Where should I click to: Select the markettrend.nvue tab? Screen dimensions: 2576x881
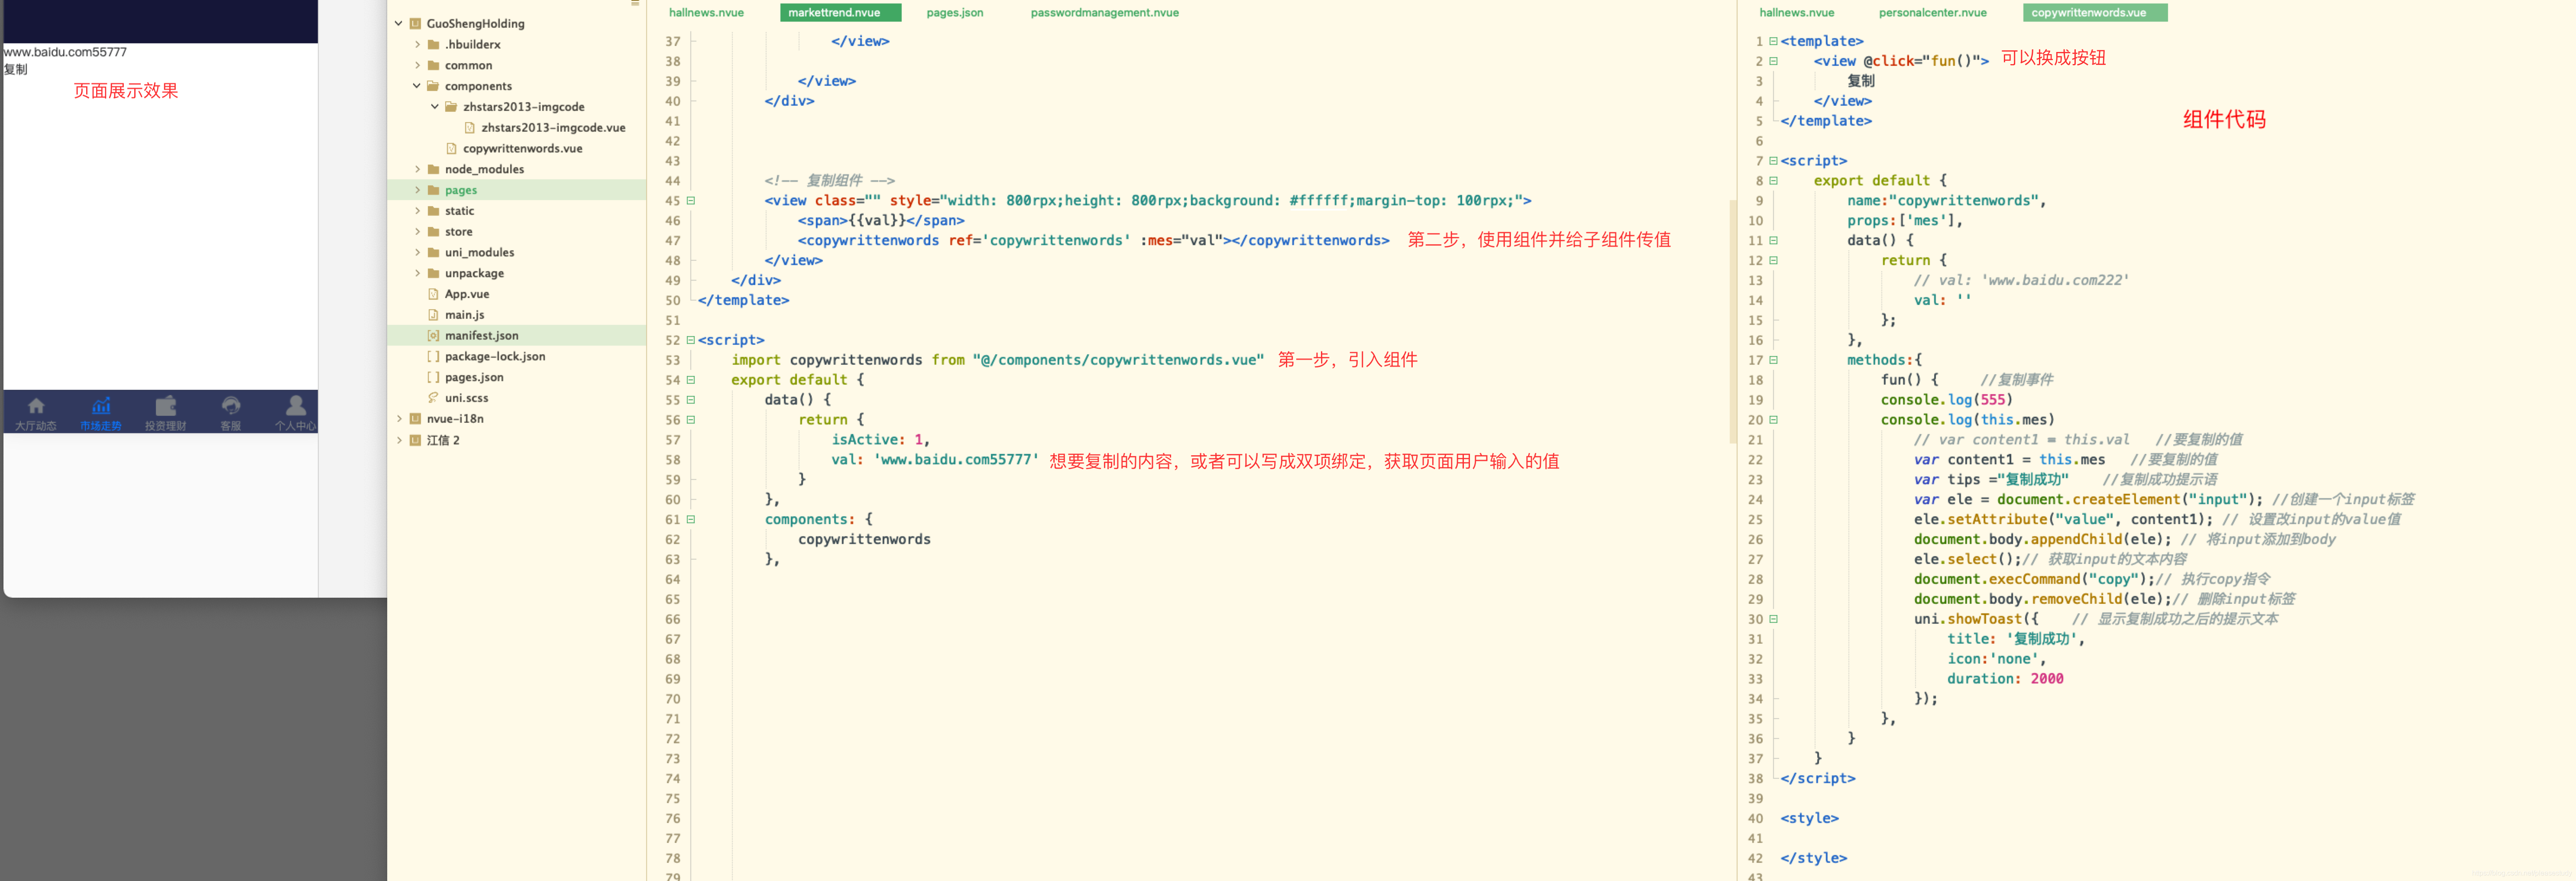coord(840,13)
